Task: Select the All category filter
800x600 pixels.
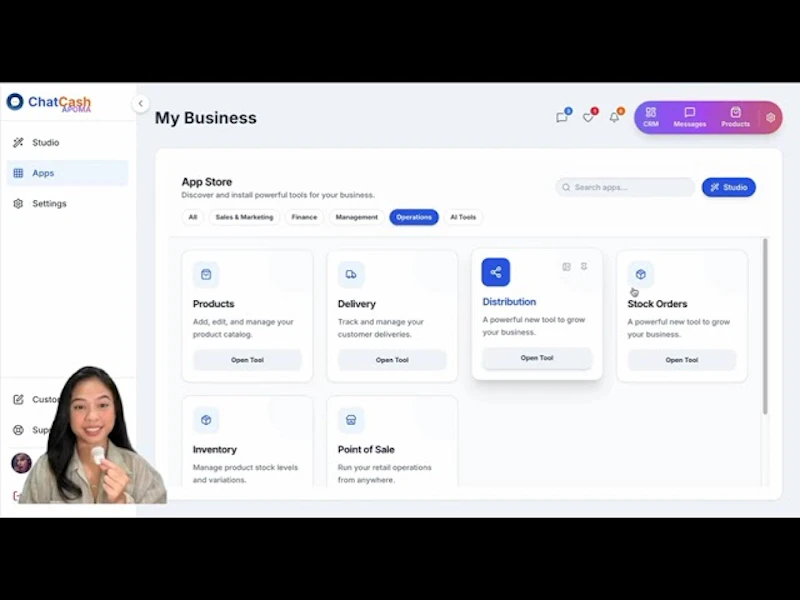Action: [x=193, y=217]
